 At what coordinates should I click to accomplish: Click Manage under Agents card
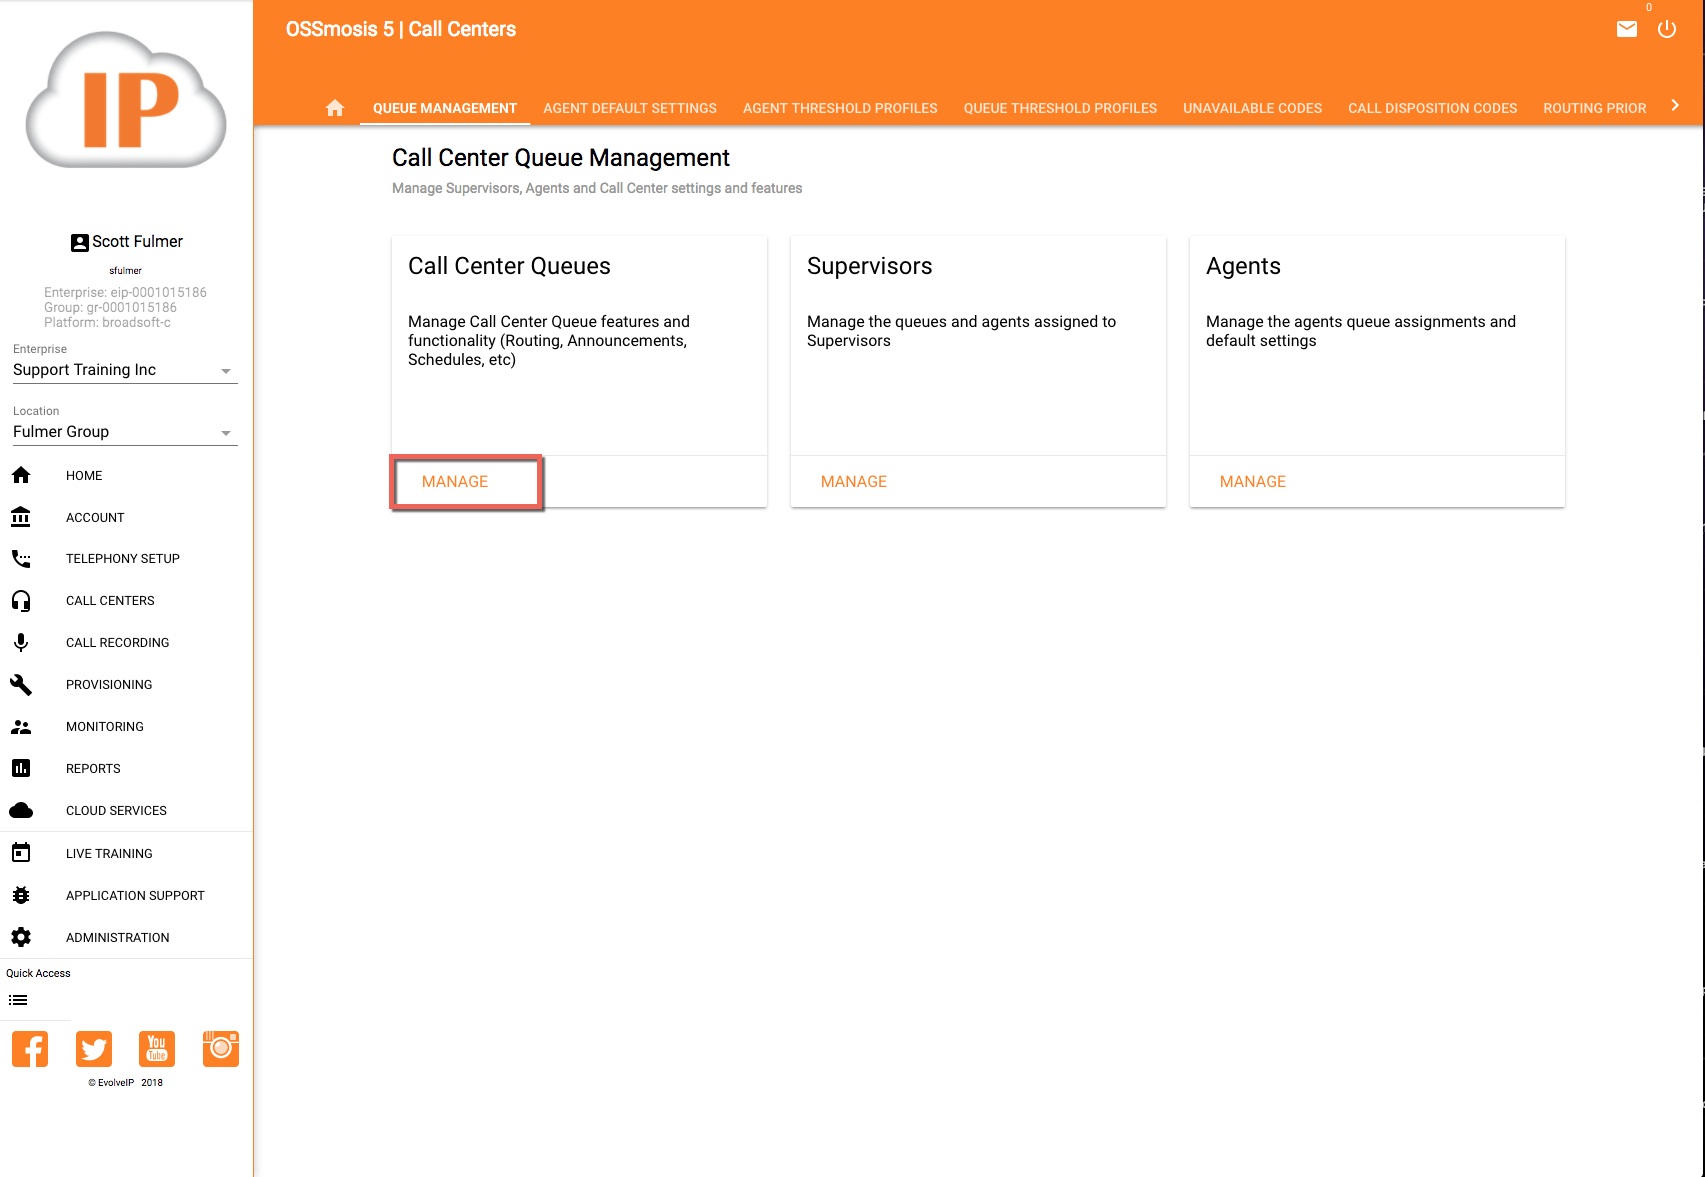pos(1253,482)
